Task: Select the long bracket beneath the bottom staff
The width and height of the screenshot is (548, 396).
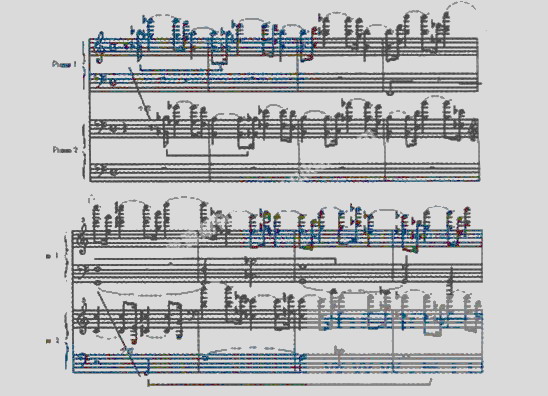Action: click(290, 382)
